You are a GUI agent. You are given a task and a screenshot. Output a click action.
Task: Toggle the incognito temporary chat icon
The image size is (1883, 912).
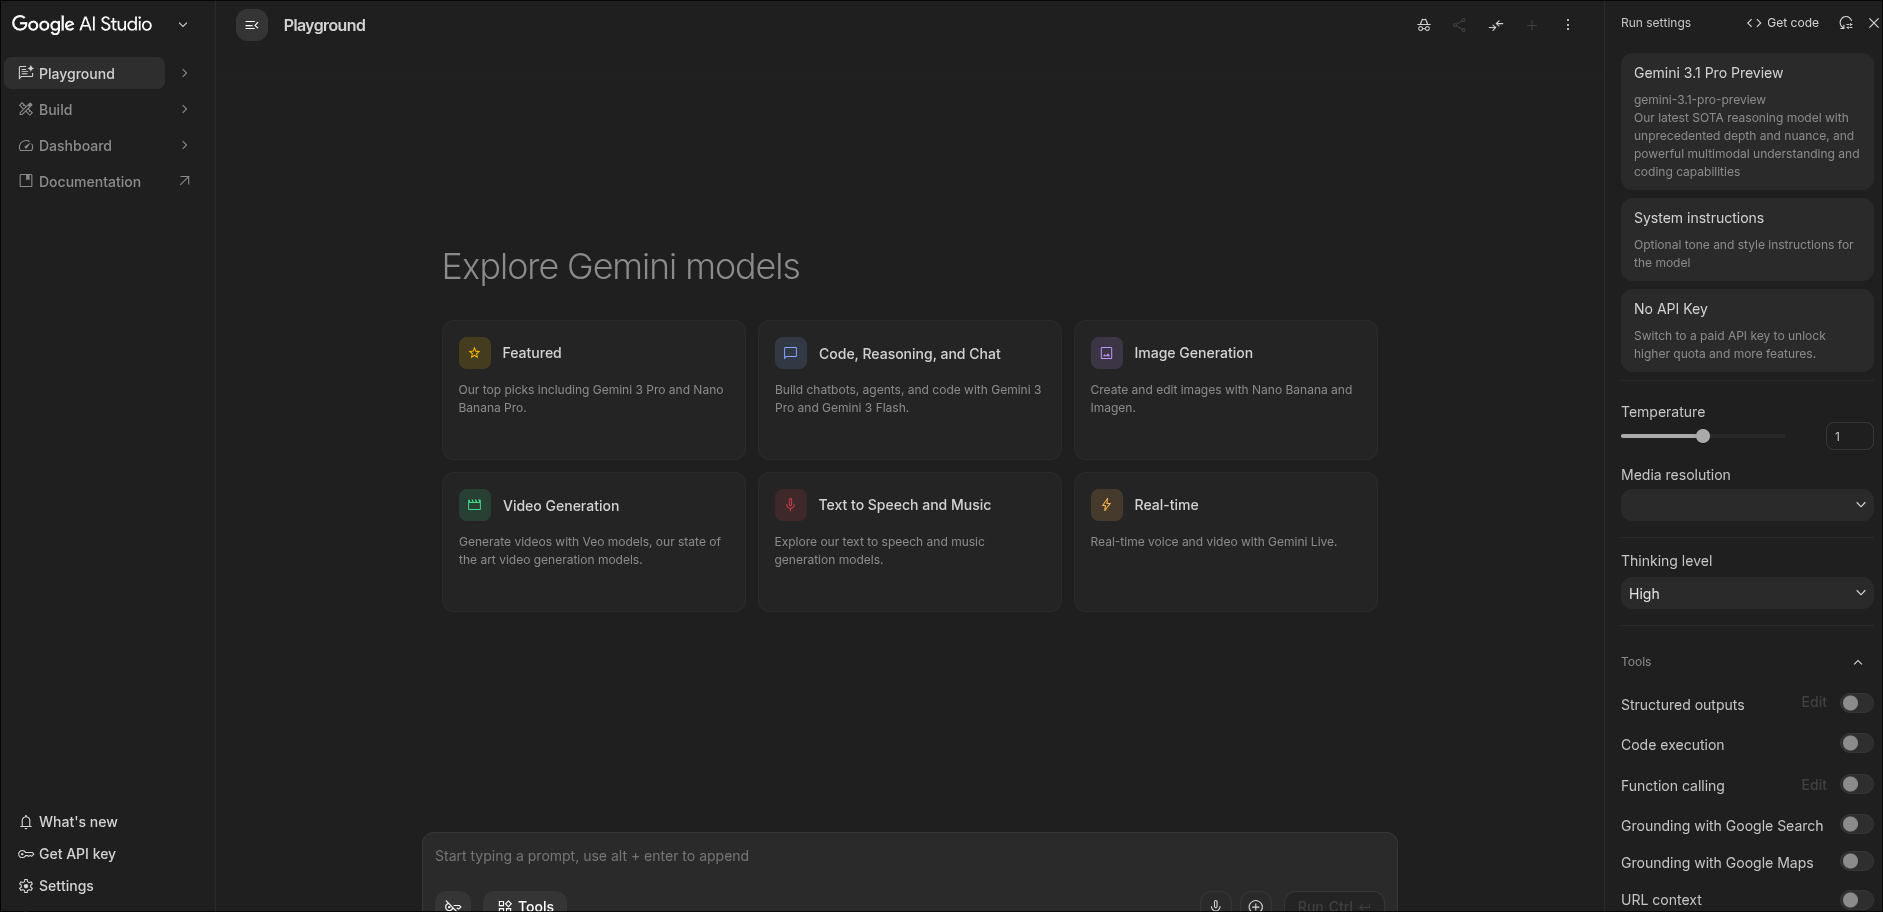pos(1423,25)
